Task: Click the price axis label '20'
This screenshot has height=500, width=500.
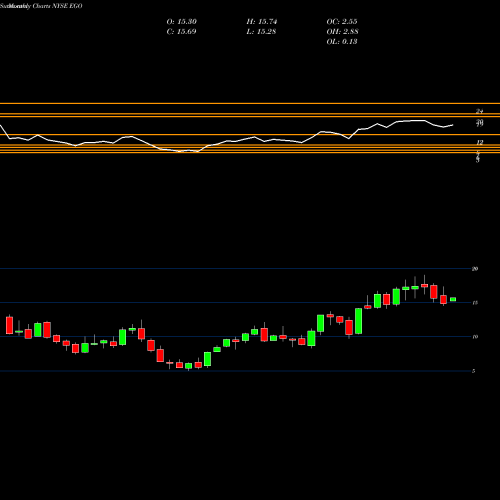Action: [x=475, y=269]
